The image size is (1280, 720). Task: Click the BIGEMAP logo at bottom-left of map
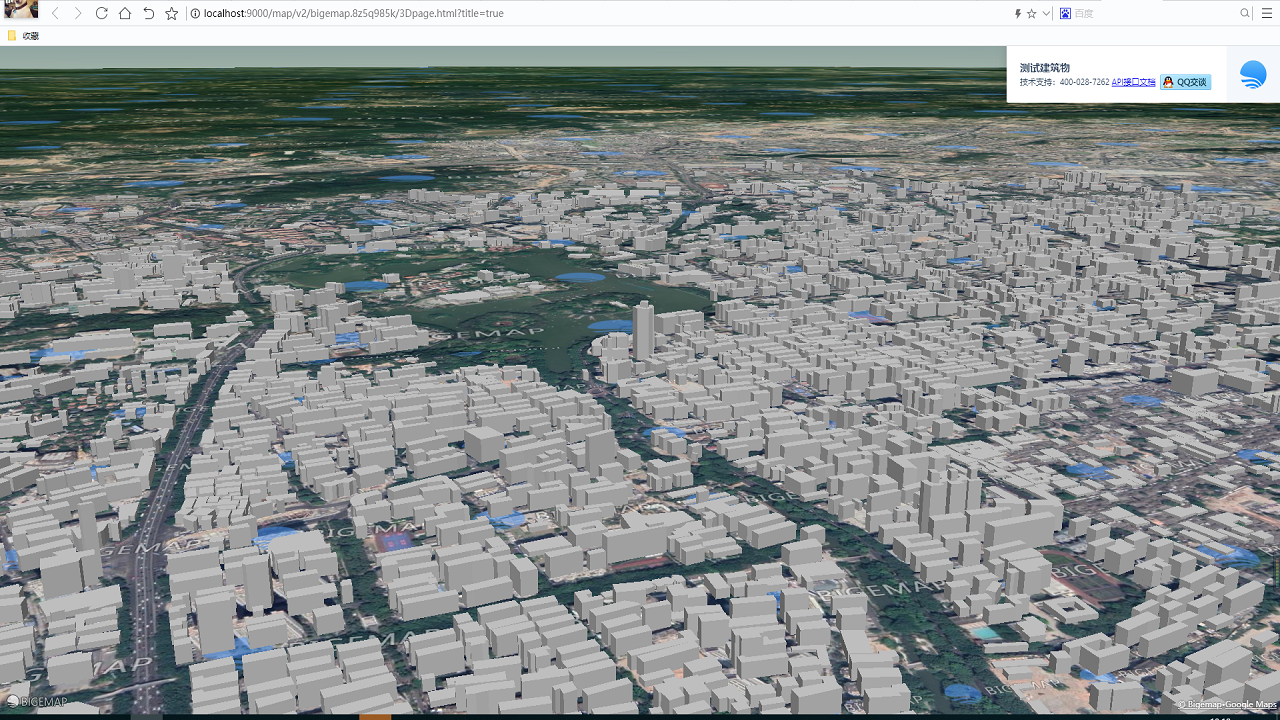click(x=37, y=702)
